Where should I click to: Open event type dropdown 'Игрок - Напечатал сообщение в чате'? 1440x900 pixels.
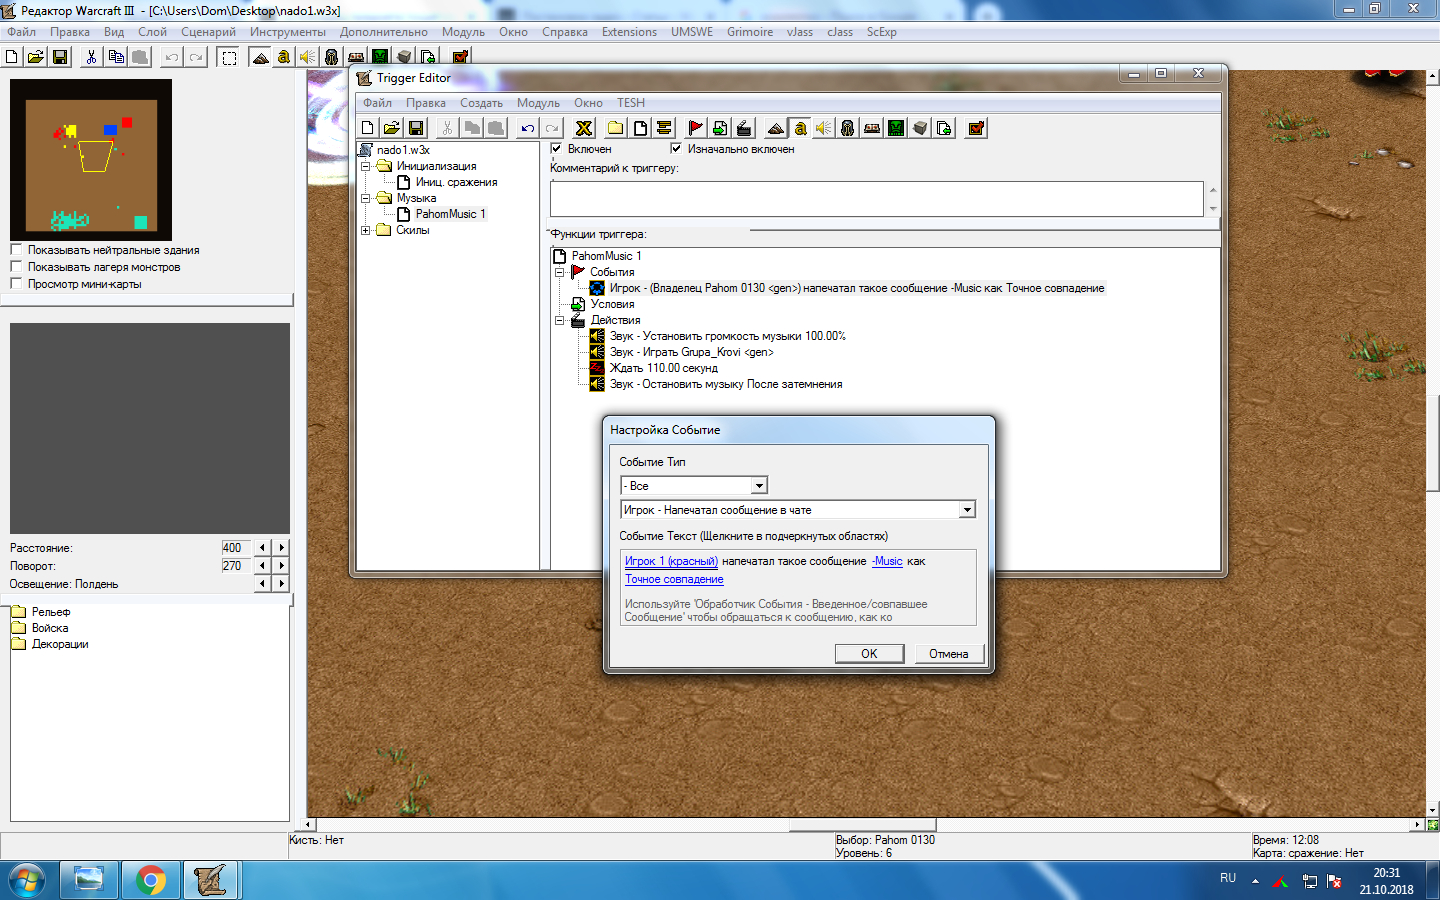pyautogui.click(x=967, y=510)
